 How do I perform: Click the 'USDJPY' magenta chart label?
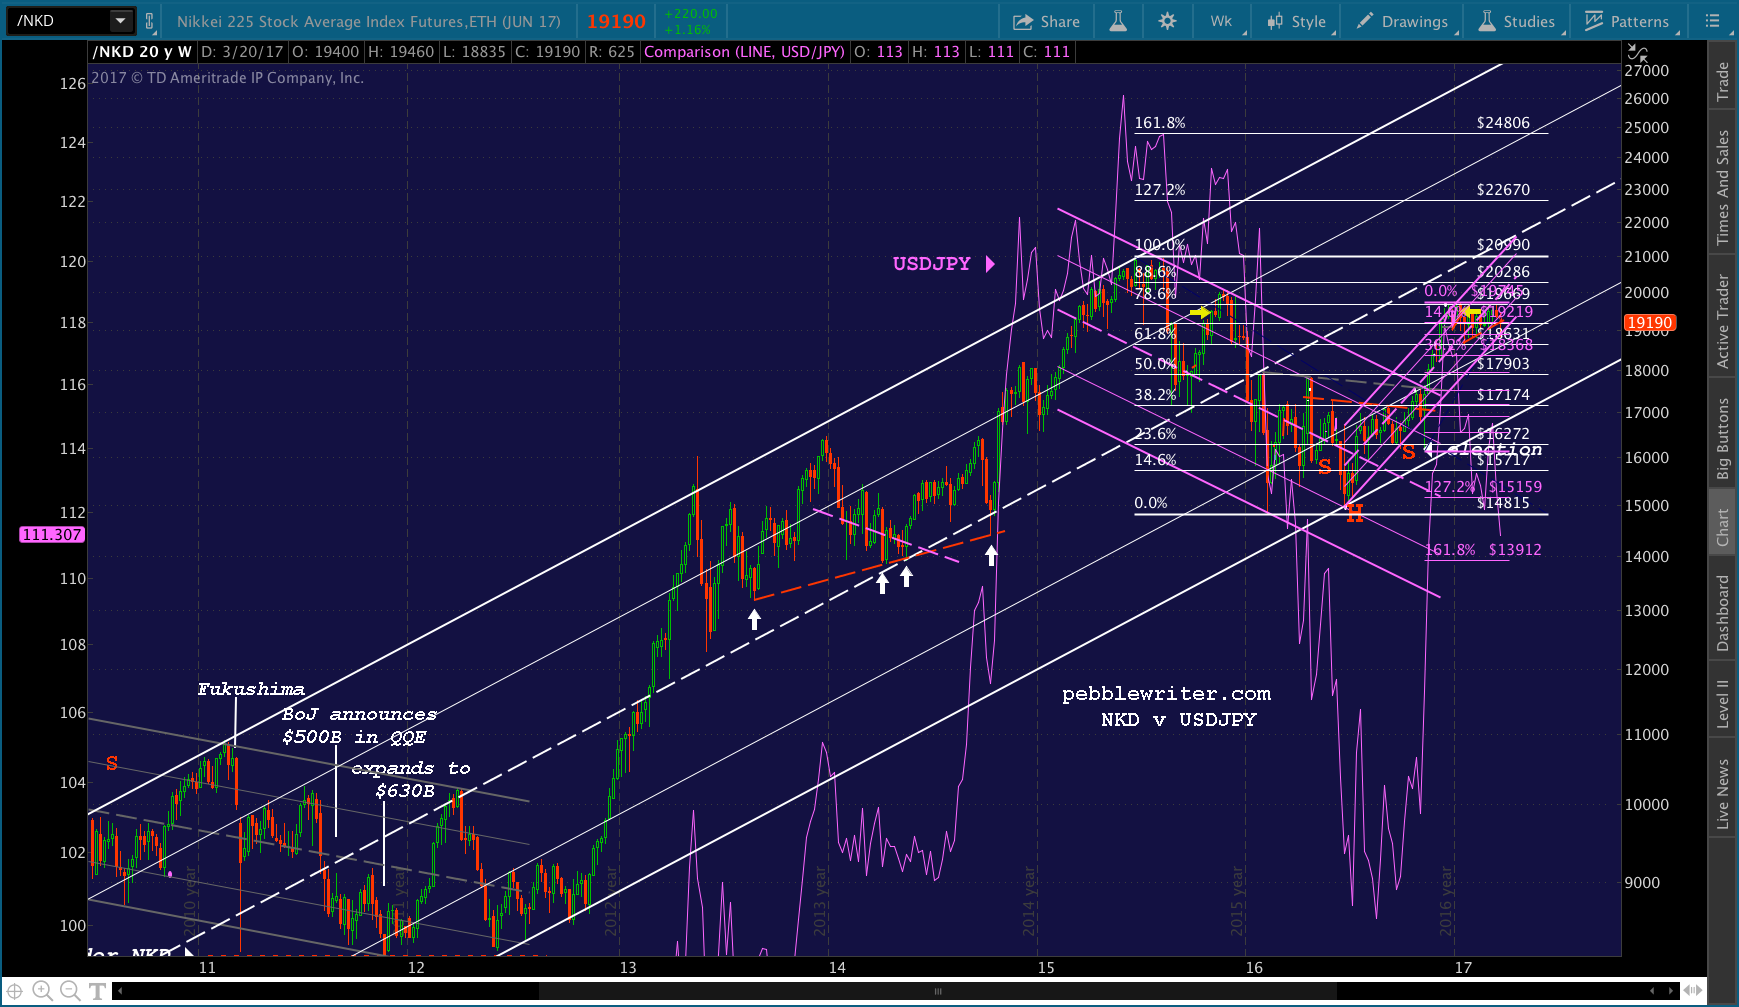tap(932, 263)
